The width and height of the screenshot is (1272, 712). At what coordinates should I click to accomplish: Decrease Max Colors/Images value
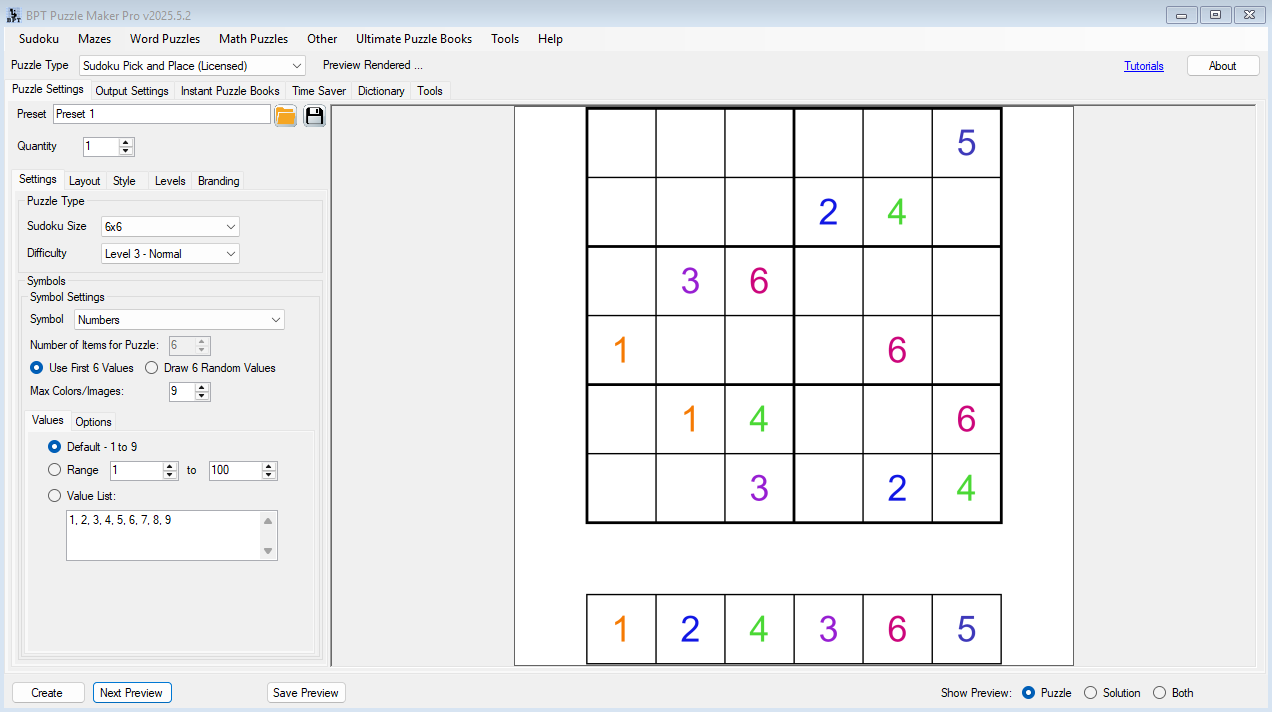(203, 396)
